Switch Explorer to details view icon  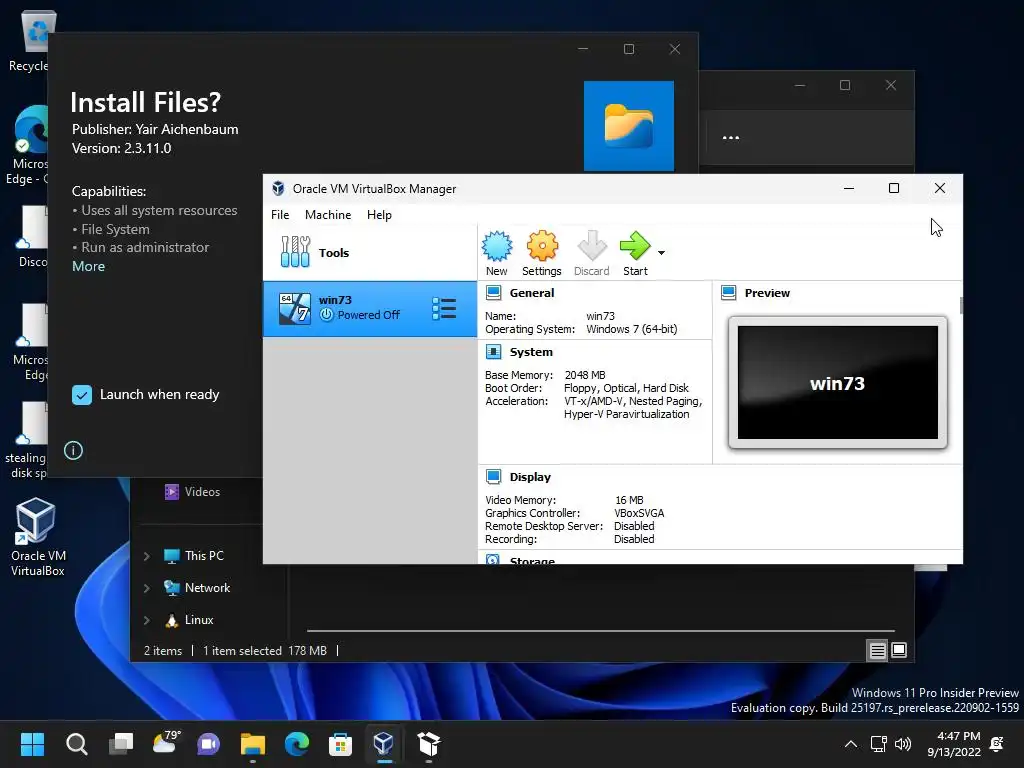pos(877,650)
